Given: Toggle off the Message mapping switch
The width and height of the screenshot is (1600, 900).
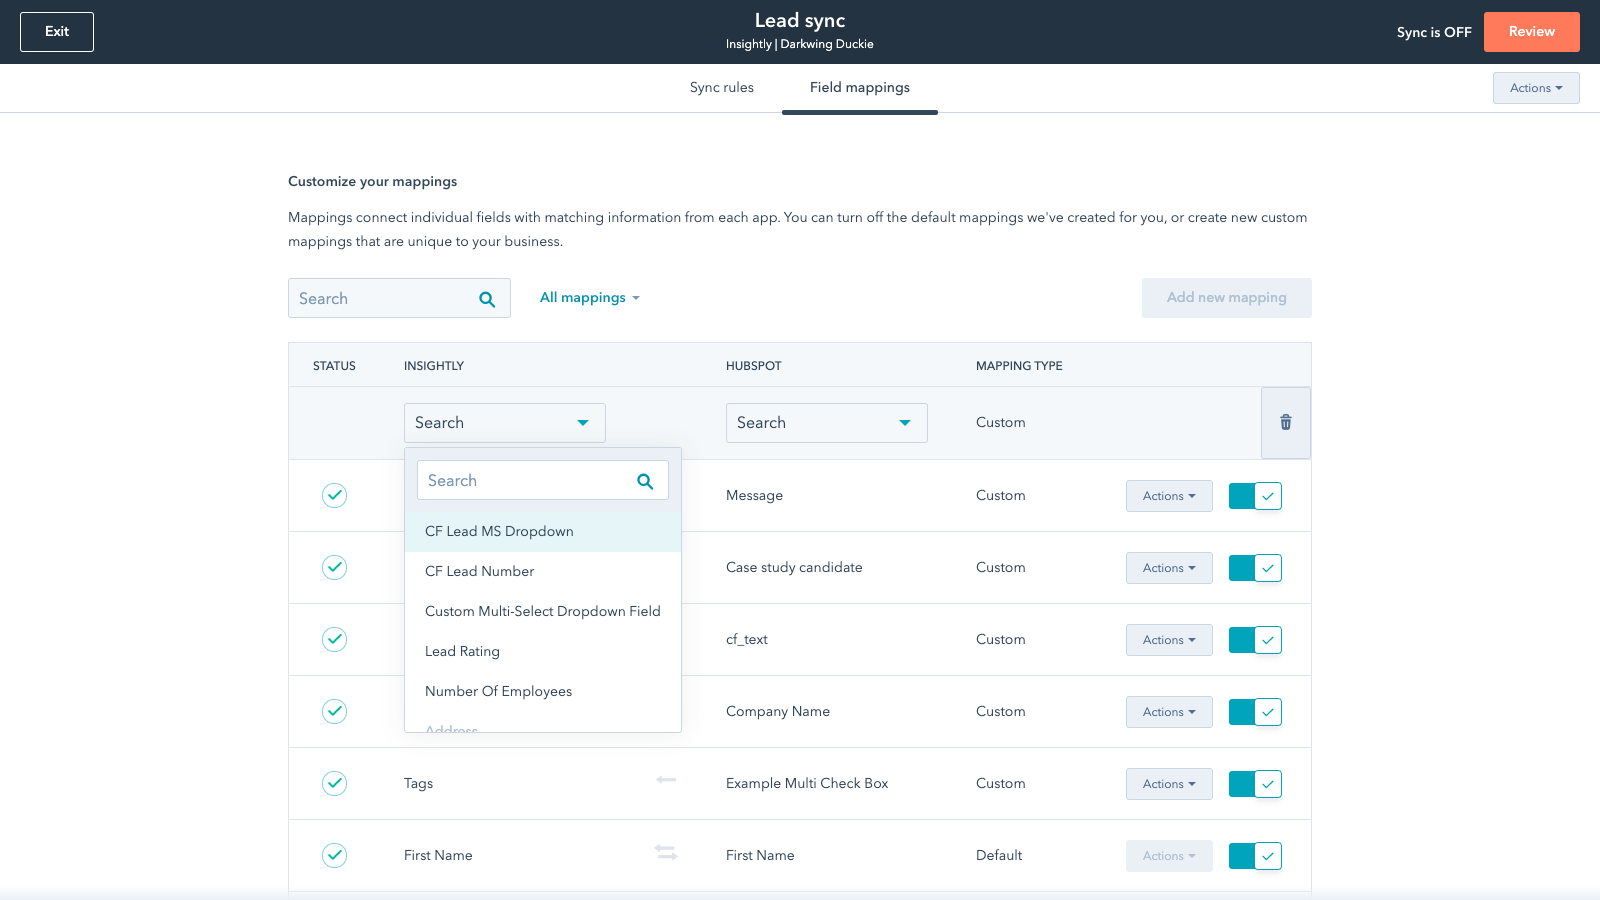Looking at the screenshot, I should (1255, 496).
